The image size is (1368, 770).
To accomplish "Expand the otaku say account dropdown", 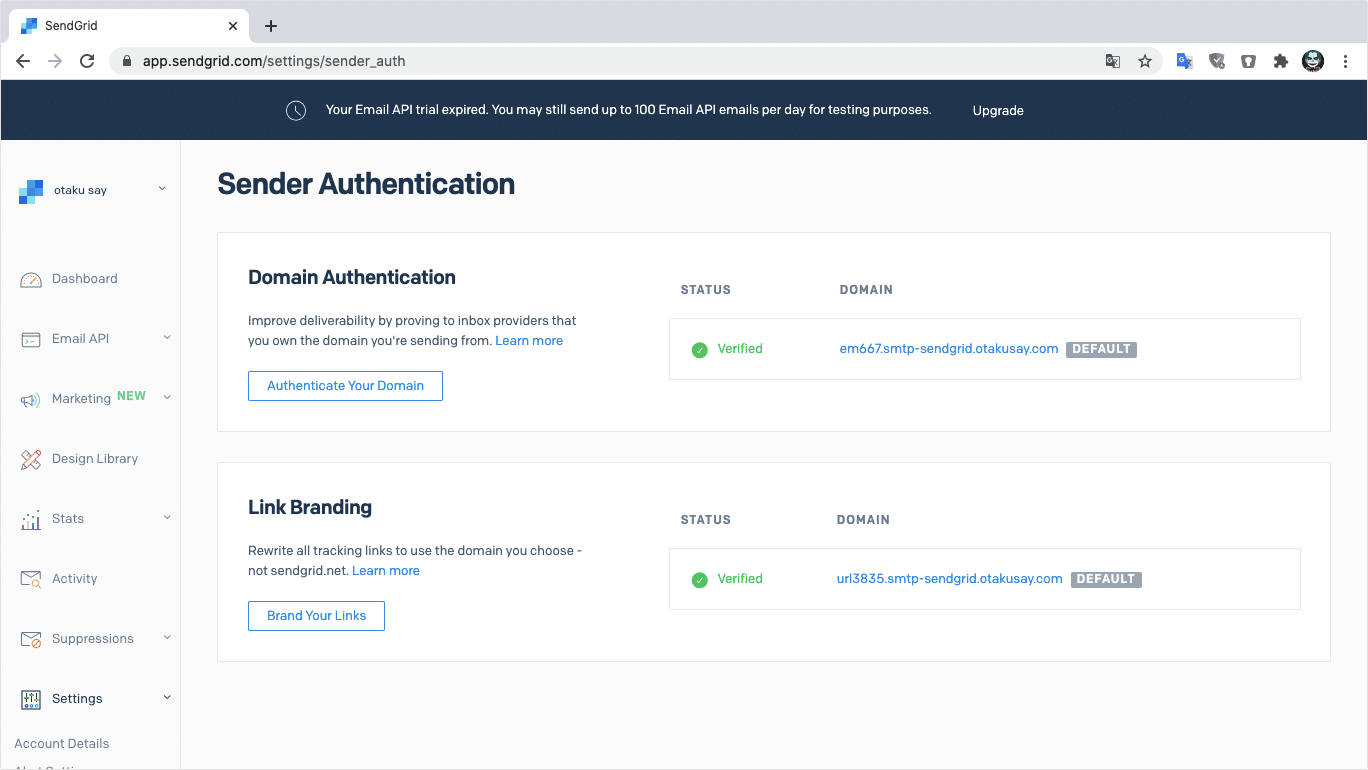I will (162, 189).
